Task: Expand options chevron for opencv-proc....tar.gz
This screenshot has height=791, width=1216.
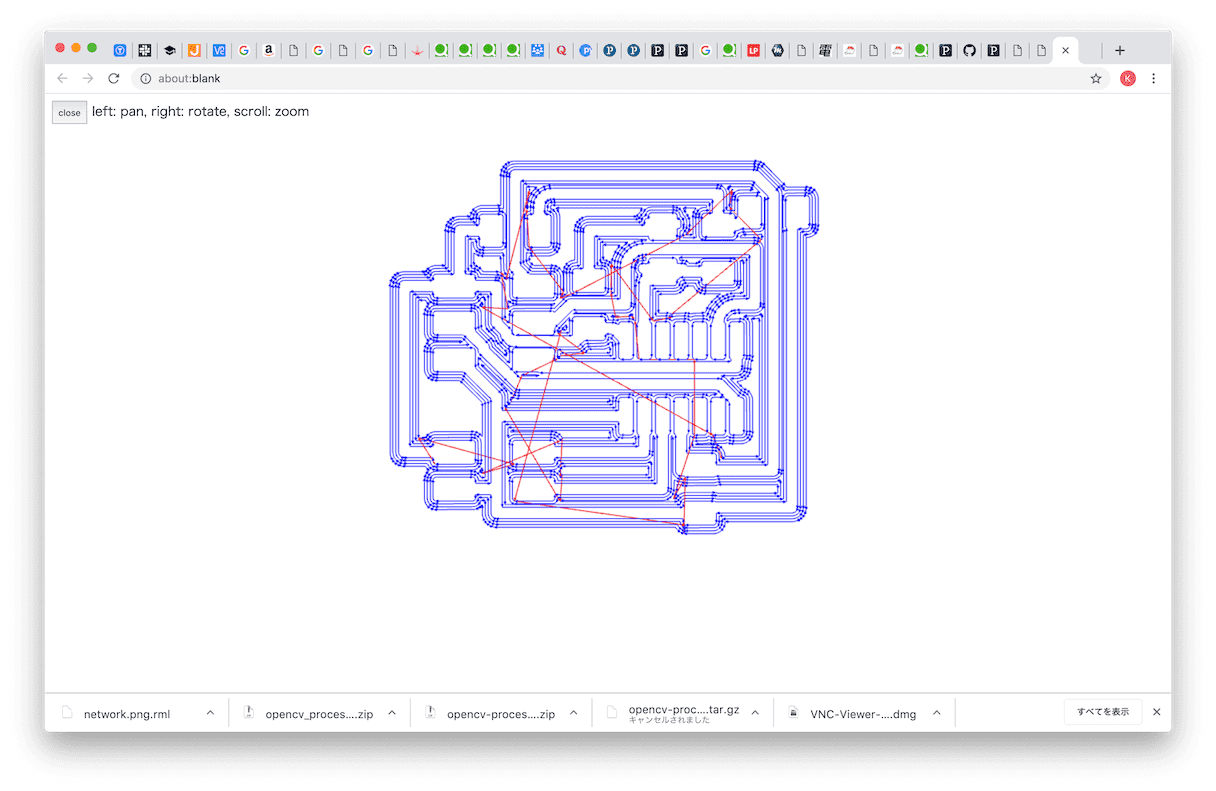Action: click(x=755, y=713)
